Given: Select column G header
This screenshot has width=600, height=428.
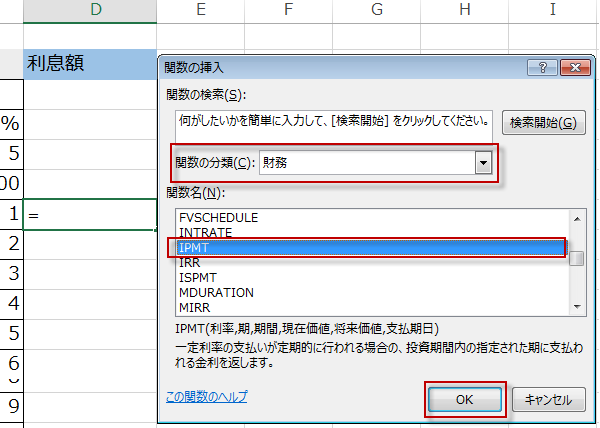Looking at the screenshot, I should 377,11.
